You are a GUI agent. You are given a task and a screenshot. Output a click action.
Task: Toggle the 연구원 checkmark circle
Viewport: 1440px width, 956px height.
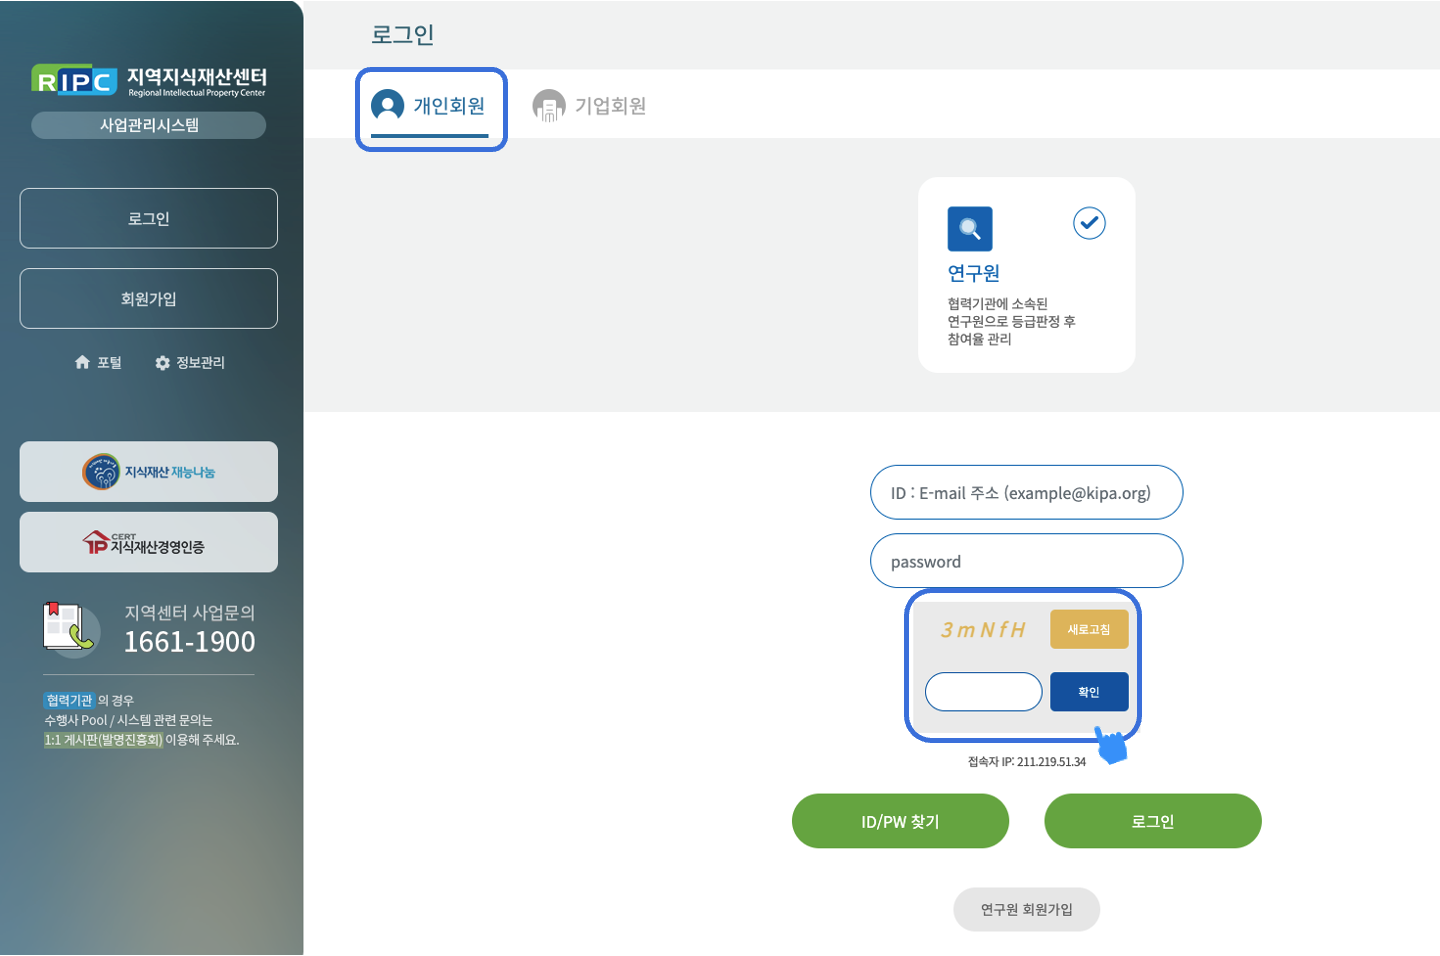[x=1089, y=223]
